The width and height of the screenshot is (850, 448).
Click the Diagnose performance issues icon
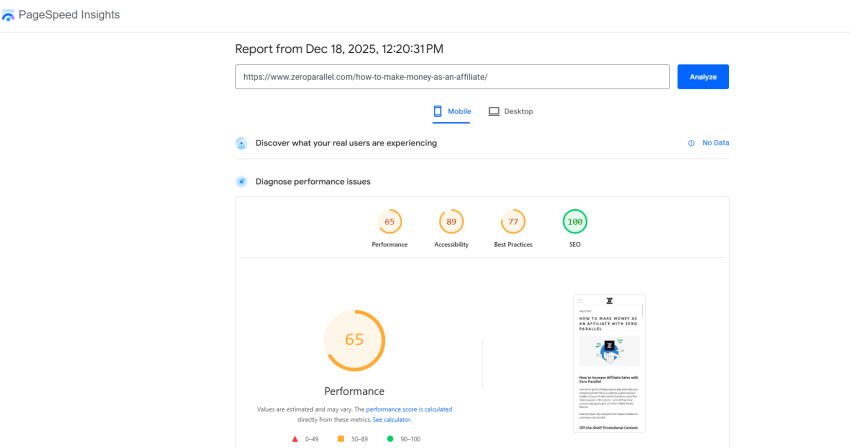click(x=241, y=182)
